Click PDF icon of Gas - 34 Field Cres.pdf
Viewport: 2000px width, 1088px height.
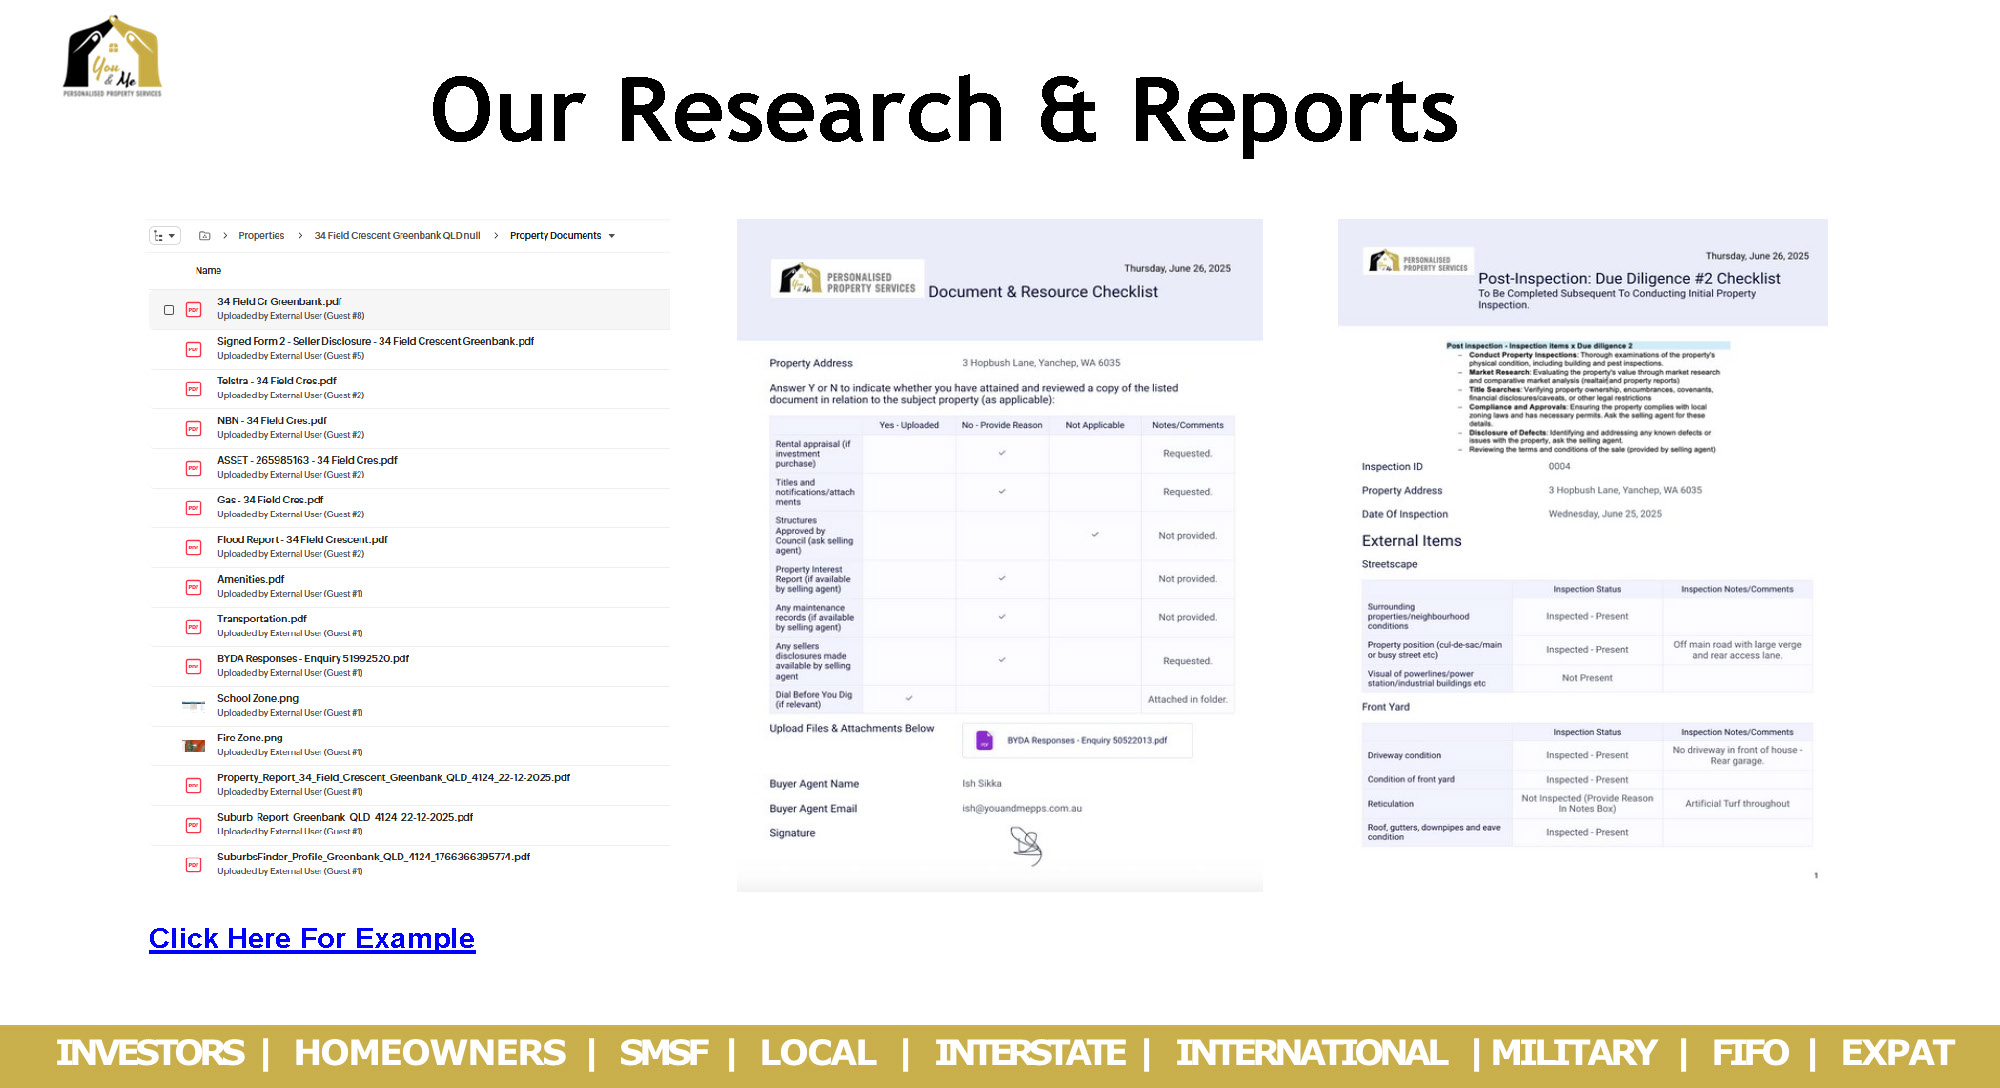(194, 508)
